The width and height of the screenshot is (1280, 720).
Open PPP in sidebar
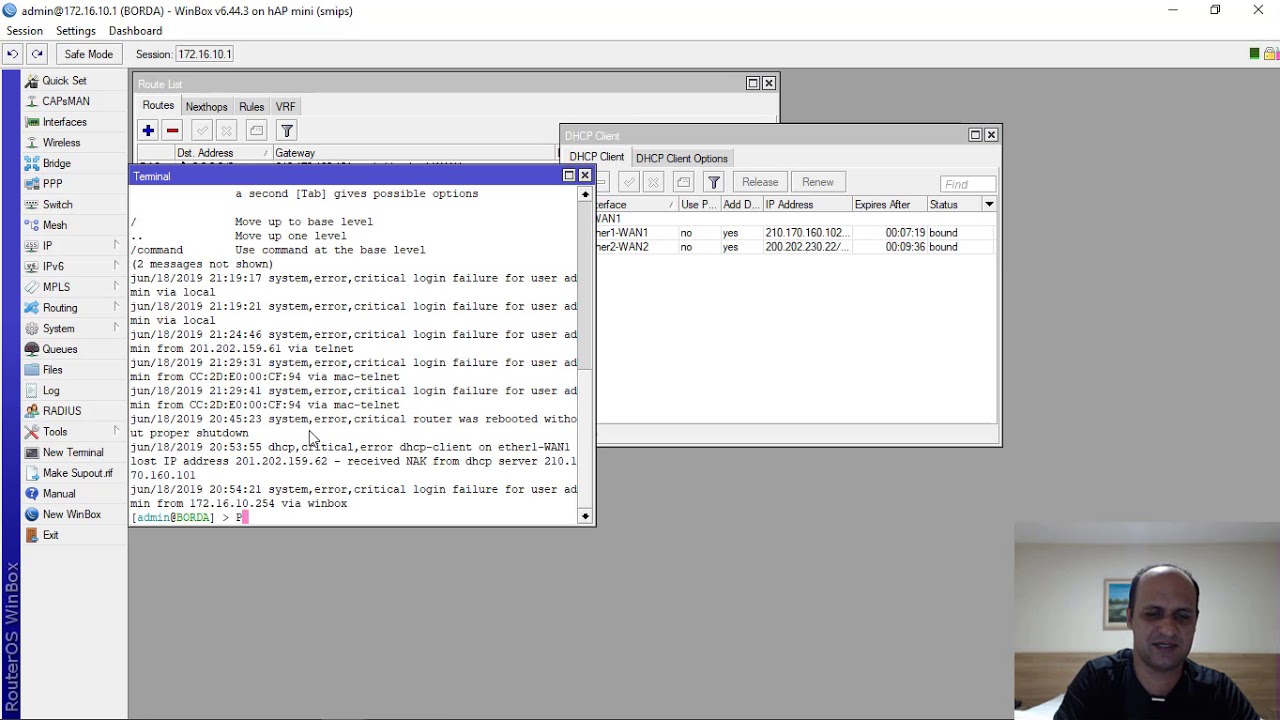coord(52,184)
